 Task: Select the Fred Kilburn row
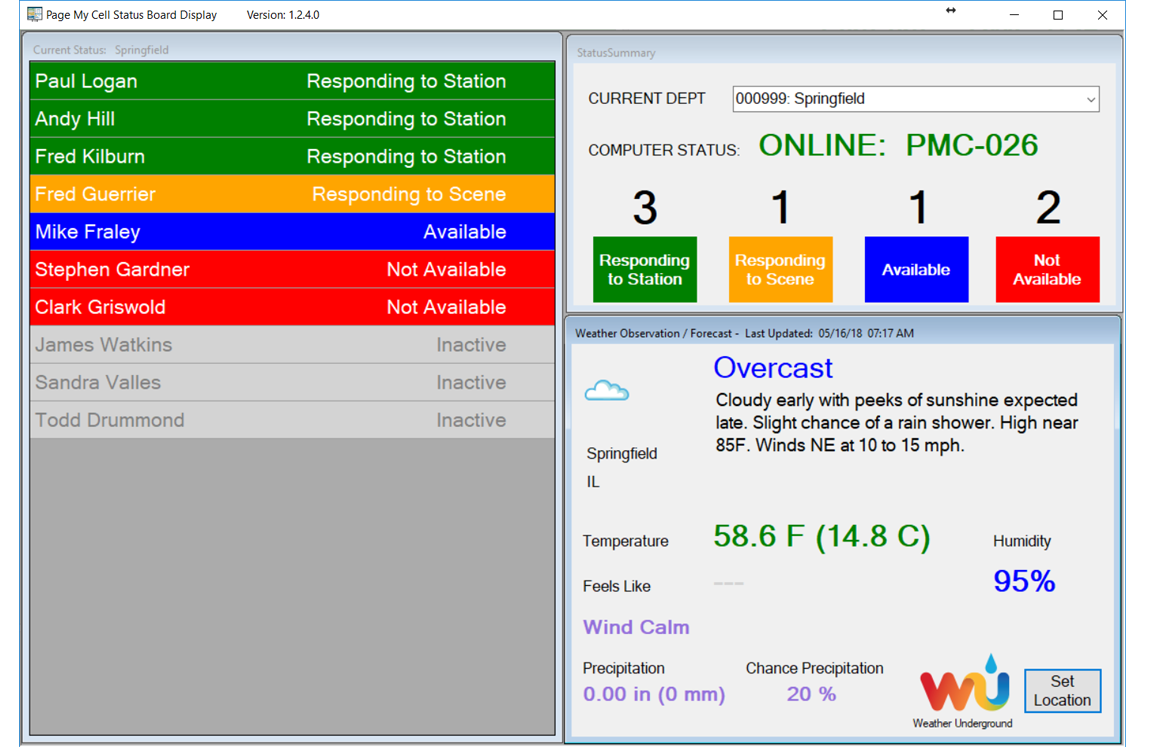pos(292,157)
